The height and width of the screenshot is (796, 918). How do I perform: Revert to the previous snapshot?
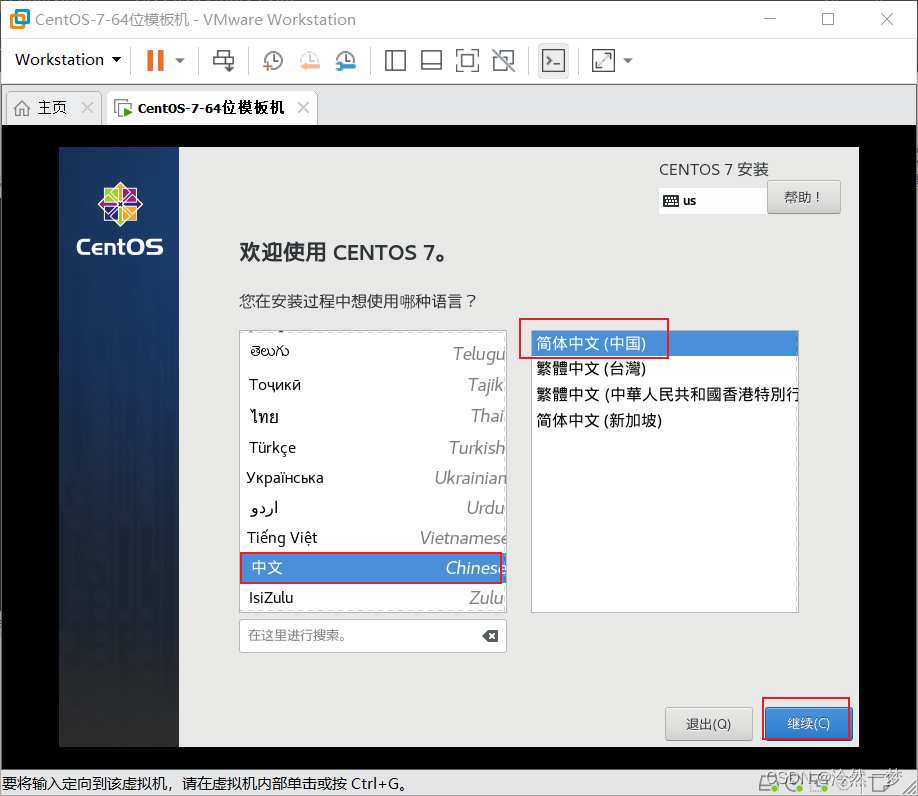coord(309,60)
